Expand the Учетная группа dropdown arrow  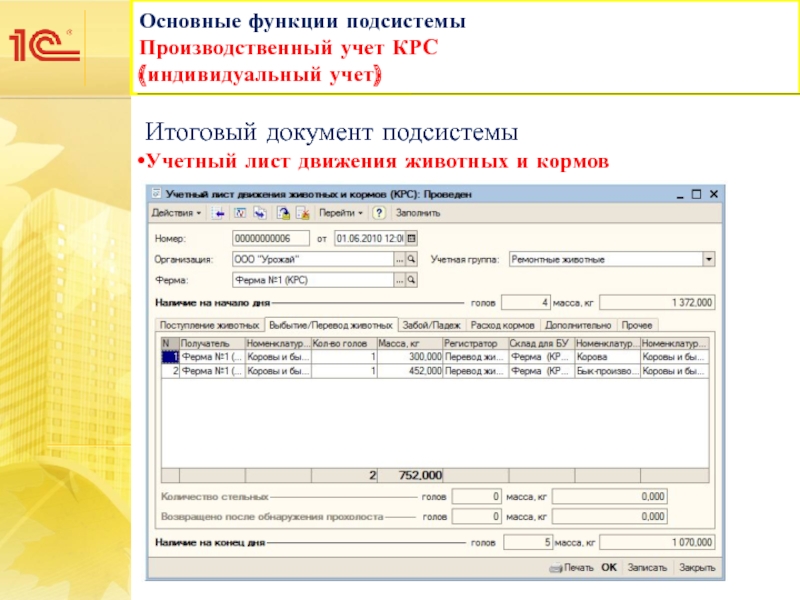[709, 259]
